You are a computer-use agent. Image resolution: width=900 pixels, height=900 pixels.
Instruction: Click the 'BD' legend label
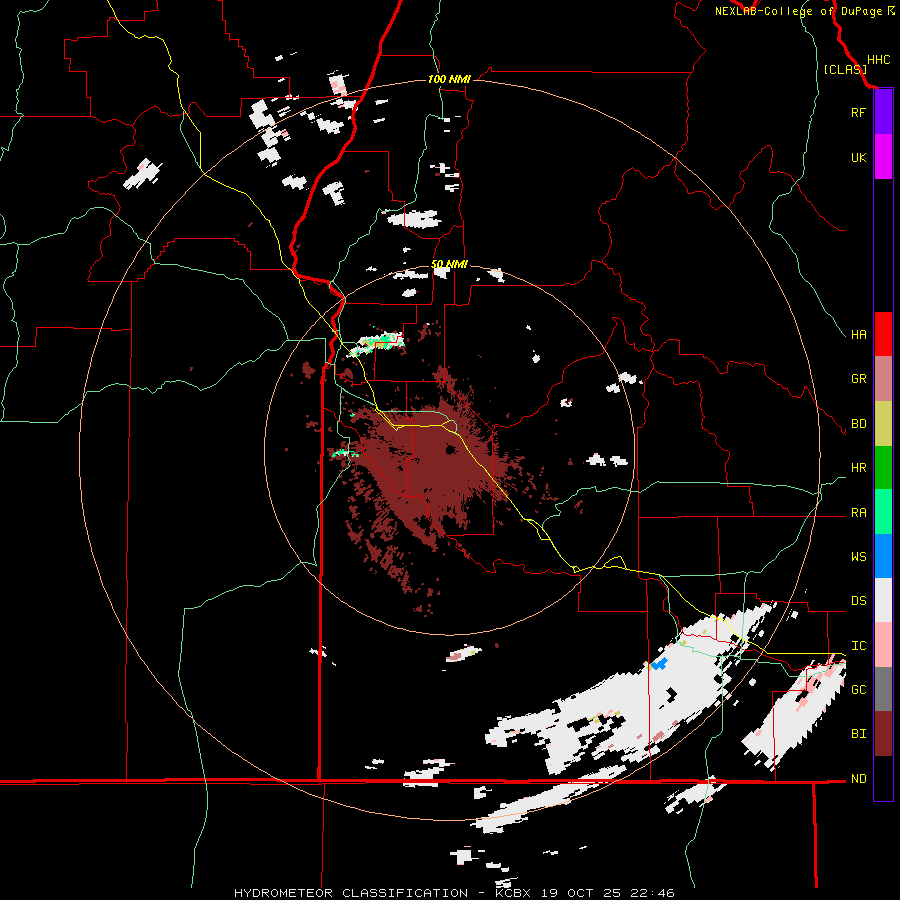point(858,424)
